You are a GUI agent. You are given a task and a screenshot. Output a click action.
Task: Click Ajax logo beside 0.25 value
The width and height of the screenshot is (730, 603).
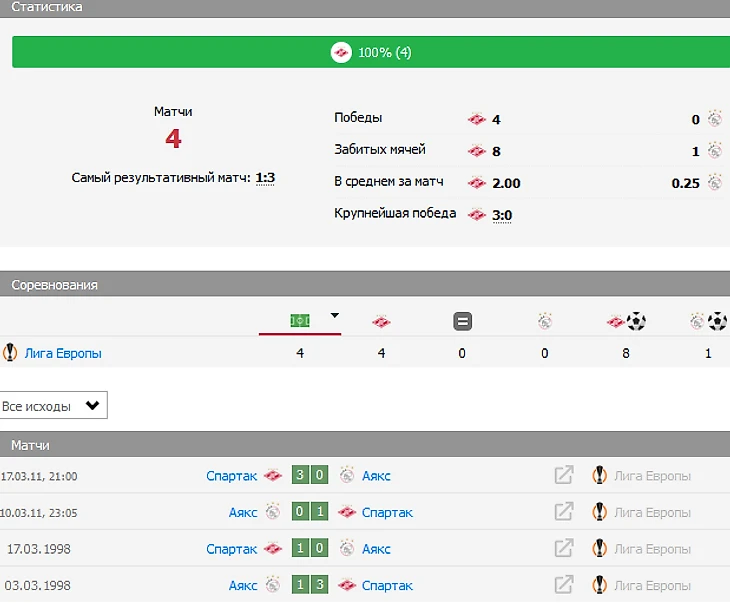point(715,182)
